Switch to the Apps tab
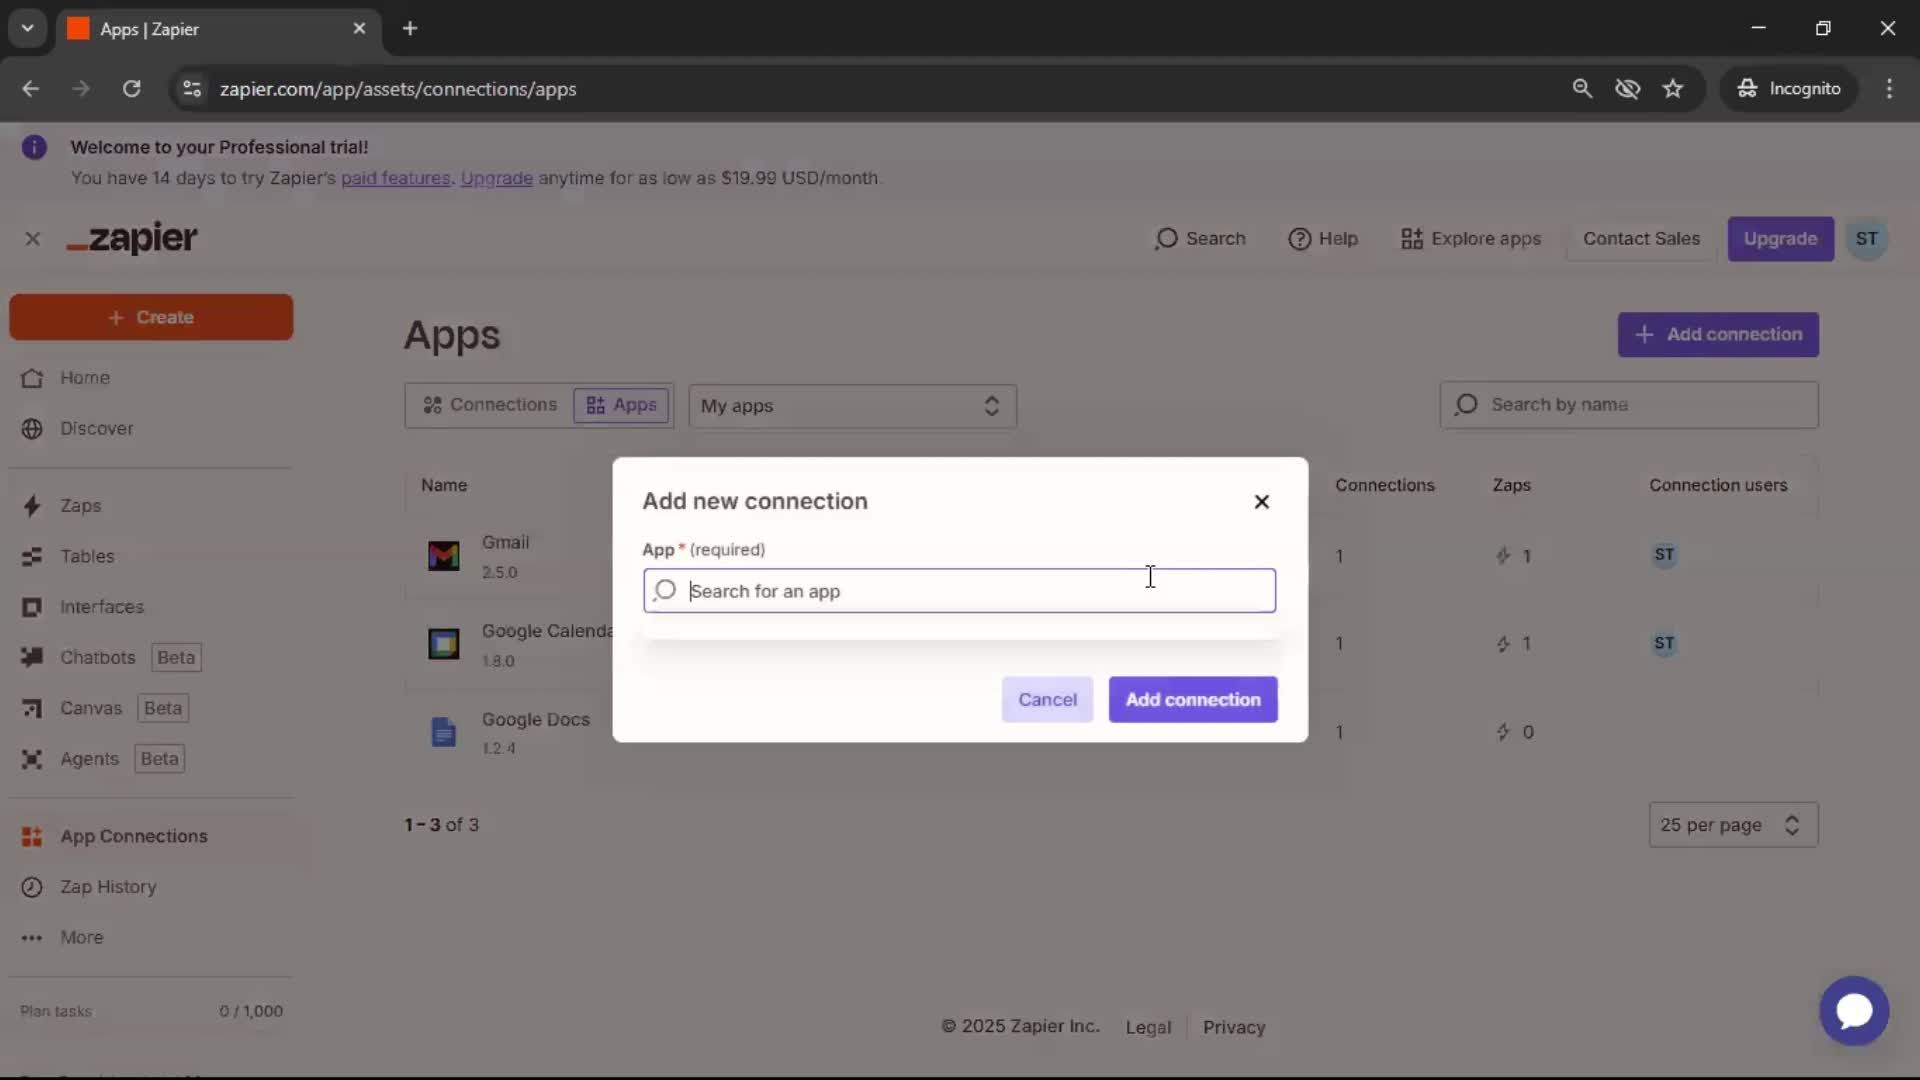This screenshot has width=1920, height=1080. pyautogui.click(x=621, y=405)
